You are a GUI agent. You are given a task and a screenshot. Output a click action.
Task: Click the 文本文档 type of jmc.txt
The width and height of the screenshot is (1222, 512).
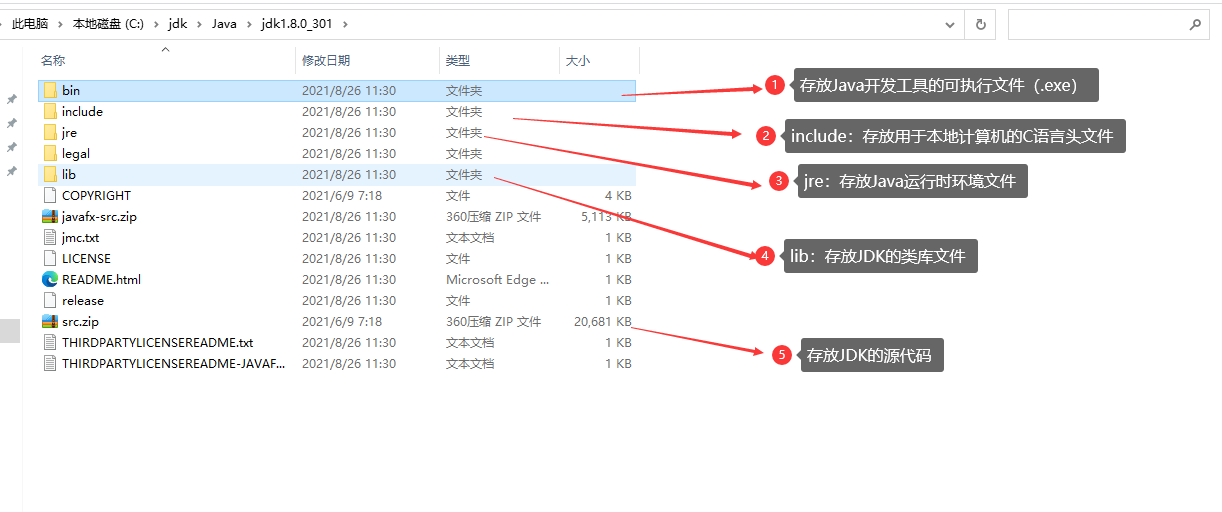(470, 237)
